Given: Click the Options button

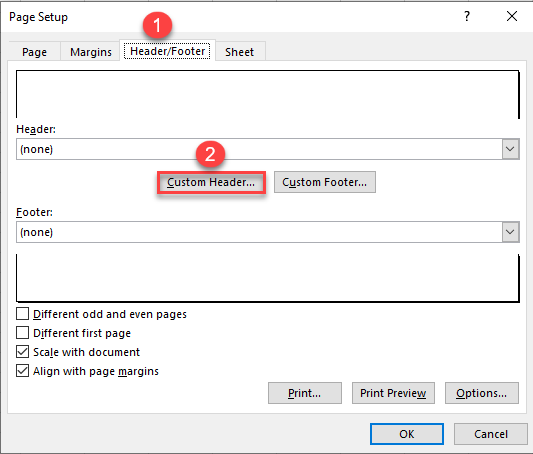Looking at the screenshot, I should click(x=482, y=393).
